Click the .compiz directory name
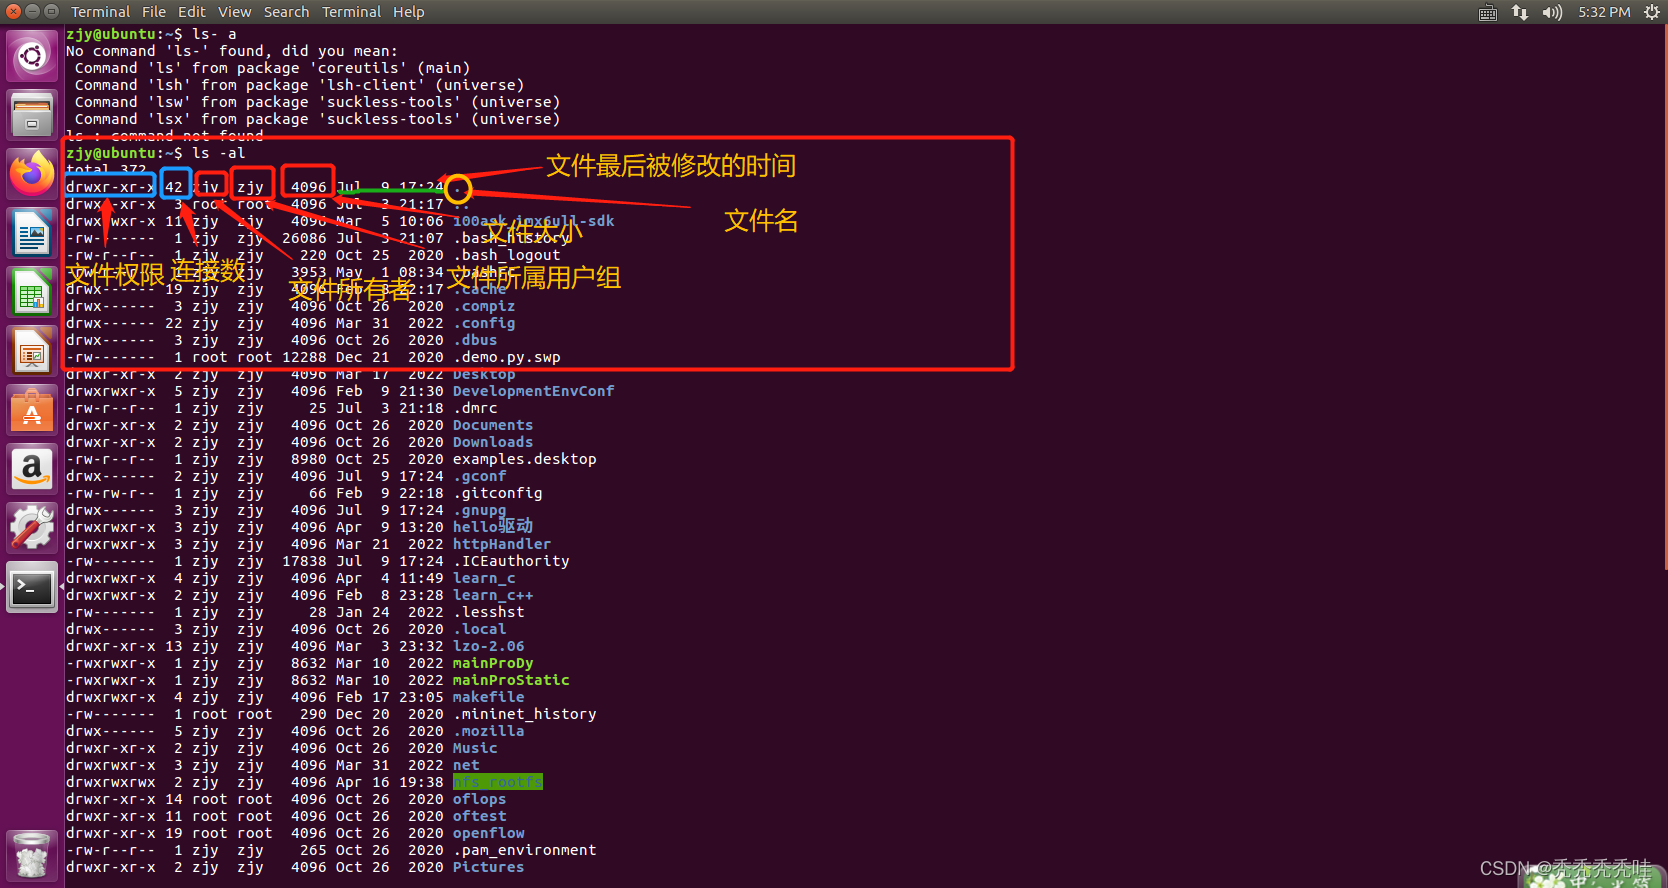The width and height of the screenshot is (1668, 888). point(484,306)
